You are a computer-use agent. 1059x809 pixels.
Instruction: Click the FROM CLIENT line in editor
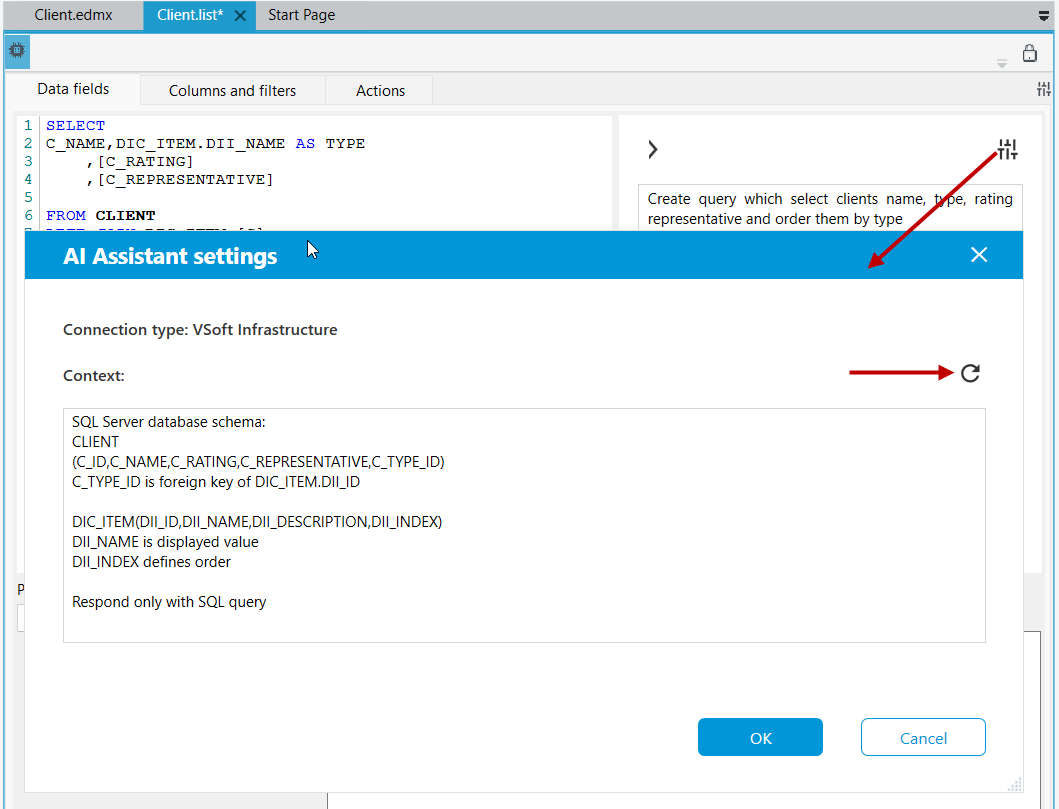click(101, 215)
